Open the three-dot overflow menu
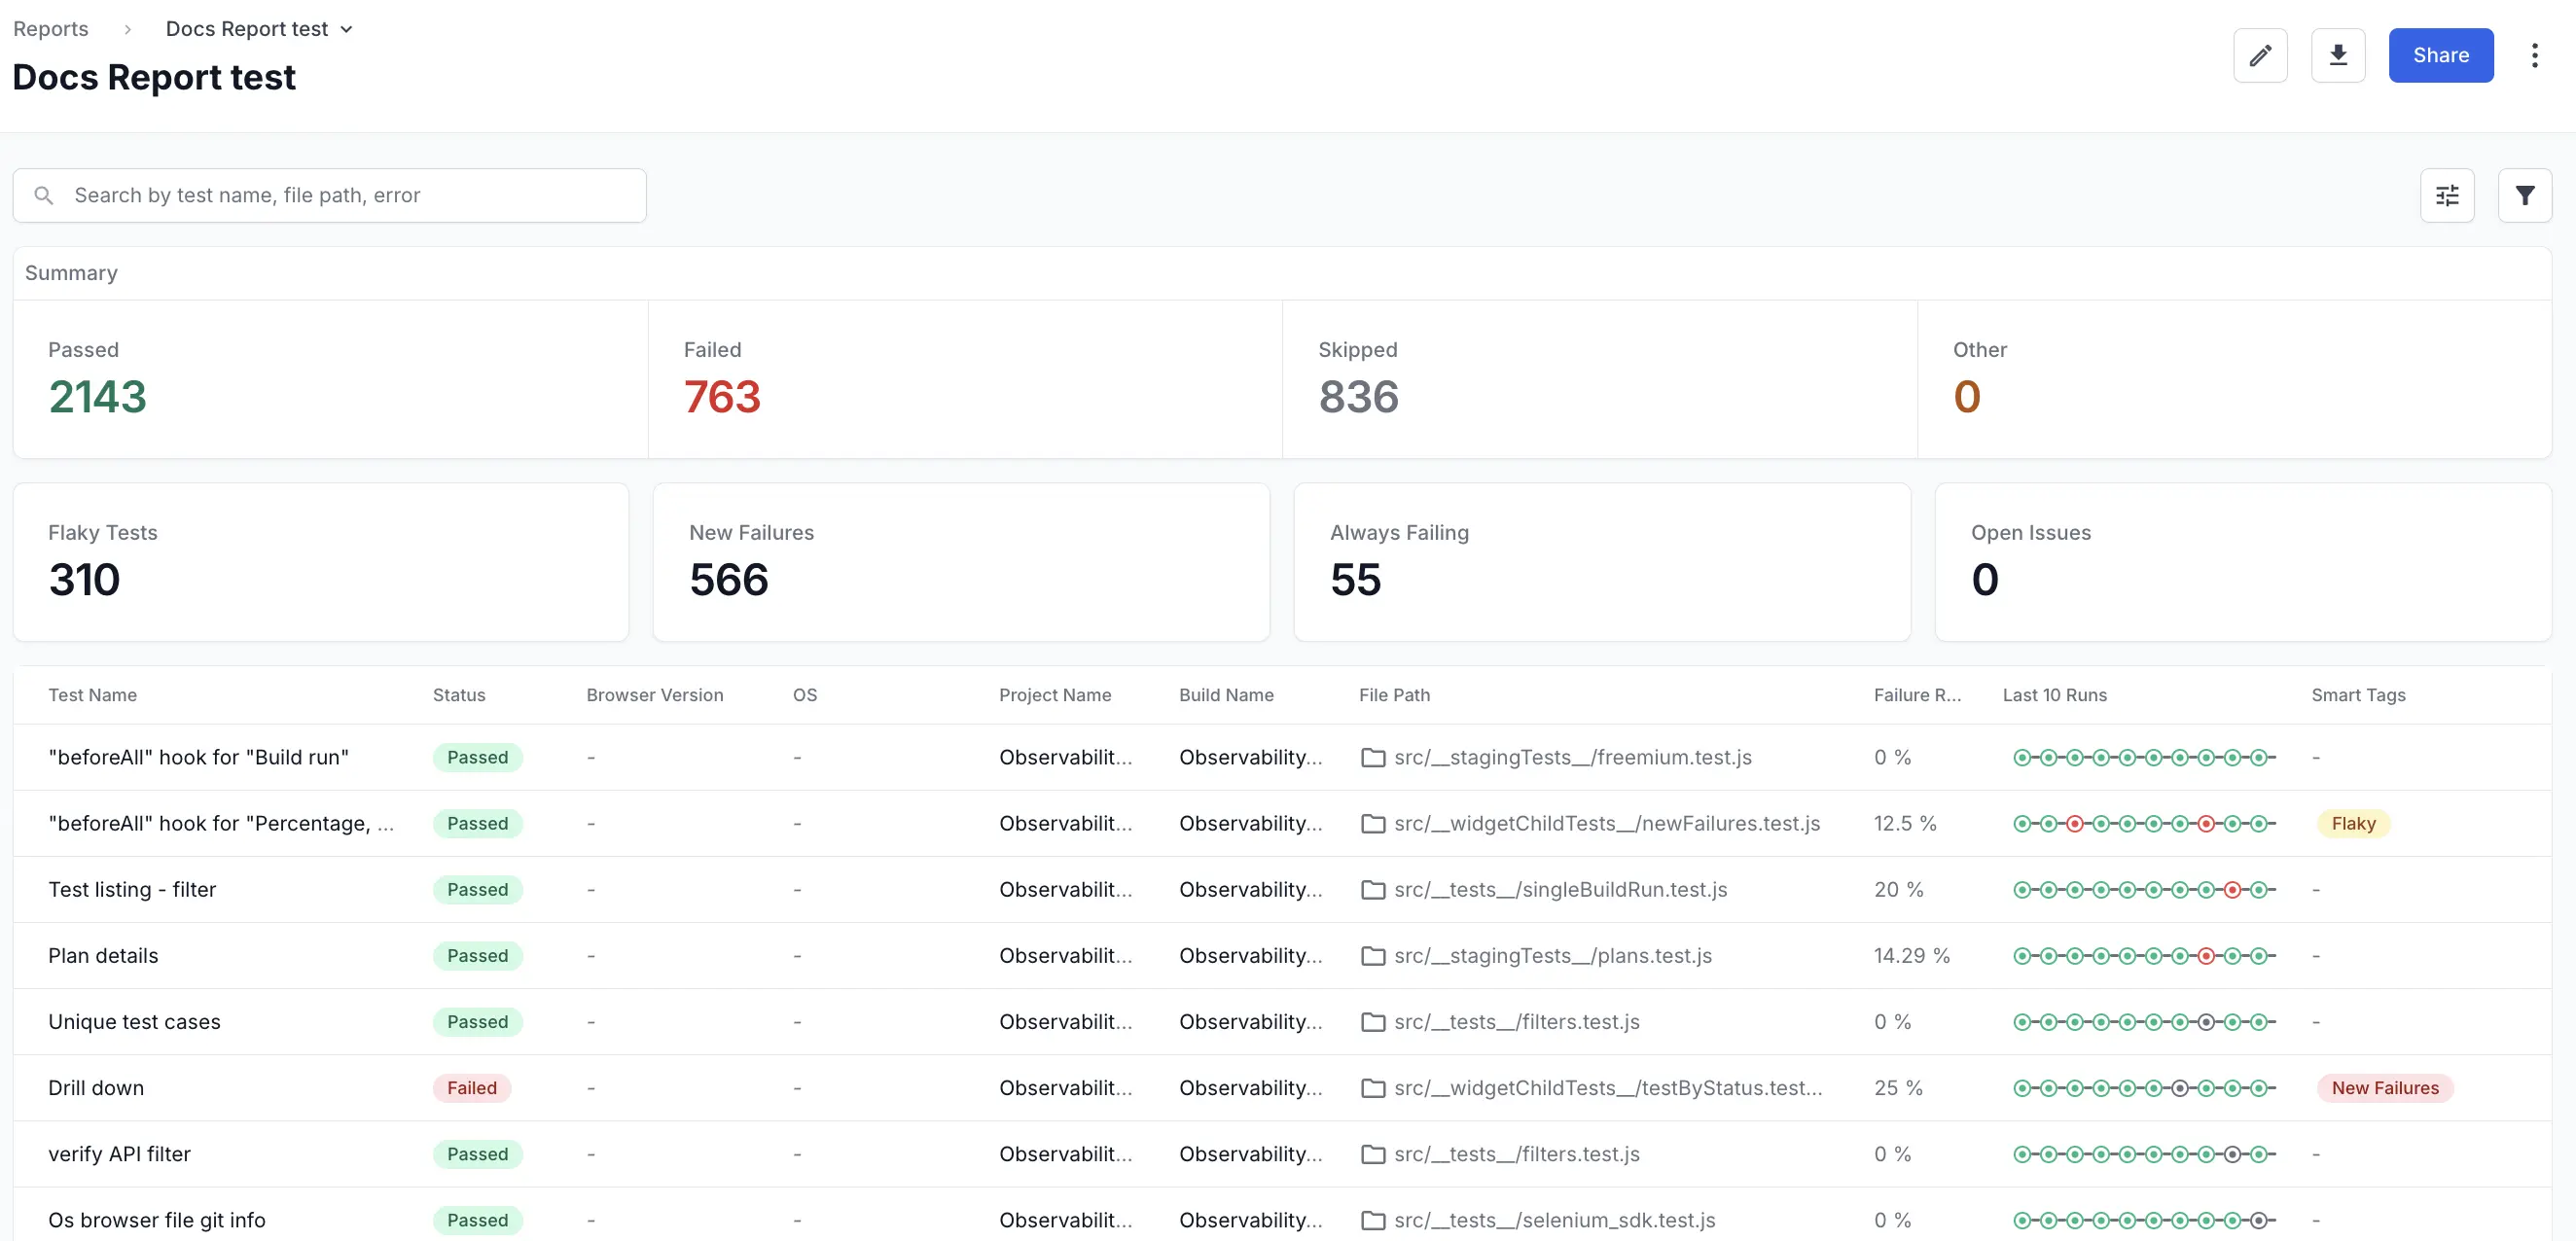This screenshot has height=1241, width=2576. 2535,55
